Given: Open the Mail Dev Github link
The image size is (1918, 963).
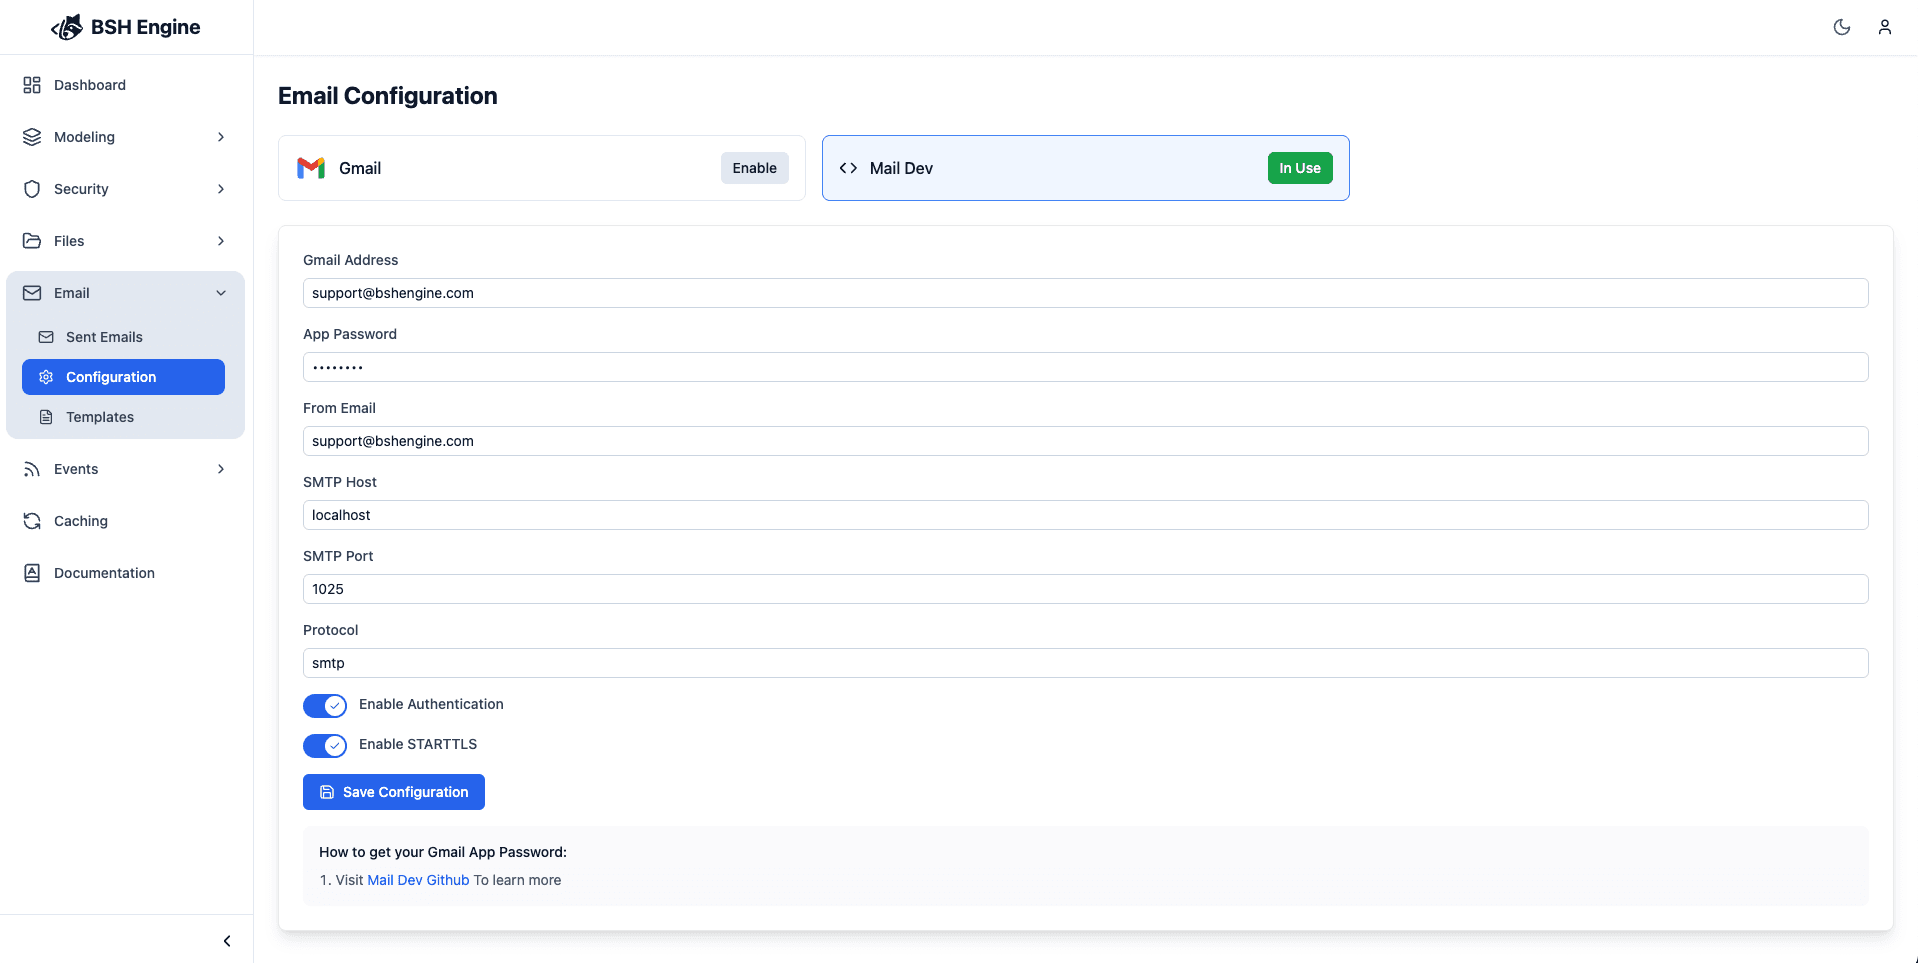Looking at the screenshot, I should [x=418, y=880].
